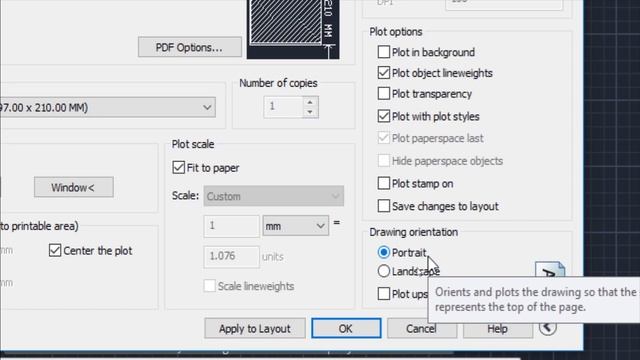Click the Window< selection button
This screenshot has width=640, height=360.
[74, 187]
